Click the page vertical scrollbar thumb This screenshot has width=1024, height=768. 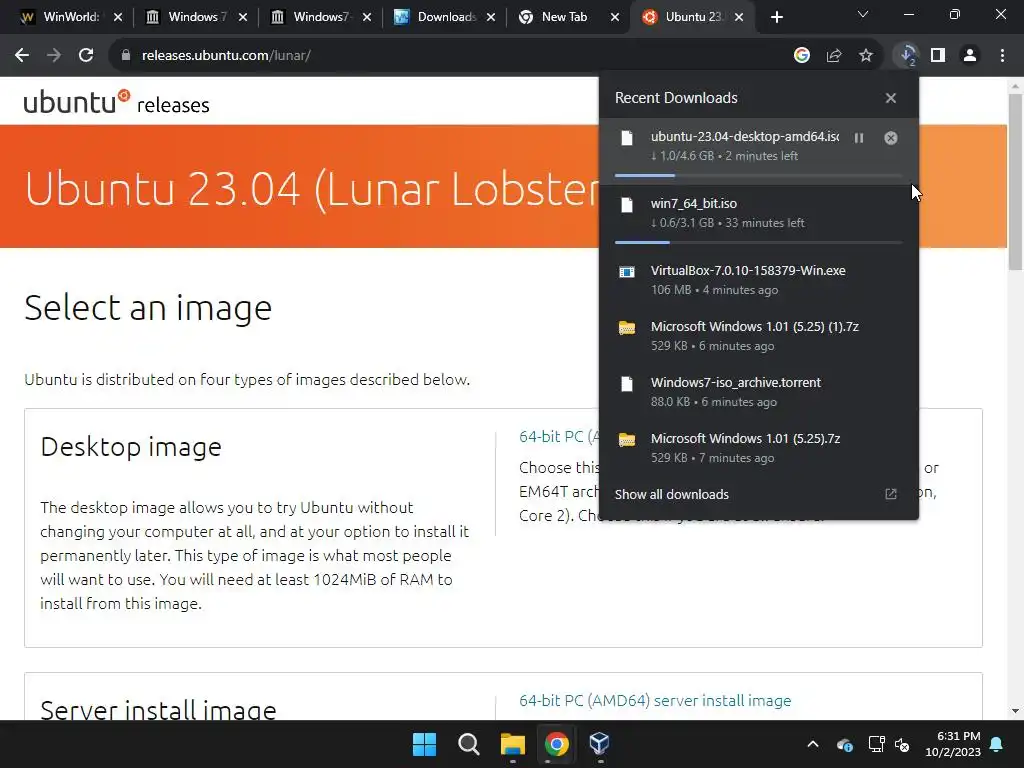1015,182
